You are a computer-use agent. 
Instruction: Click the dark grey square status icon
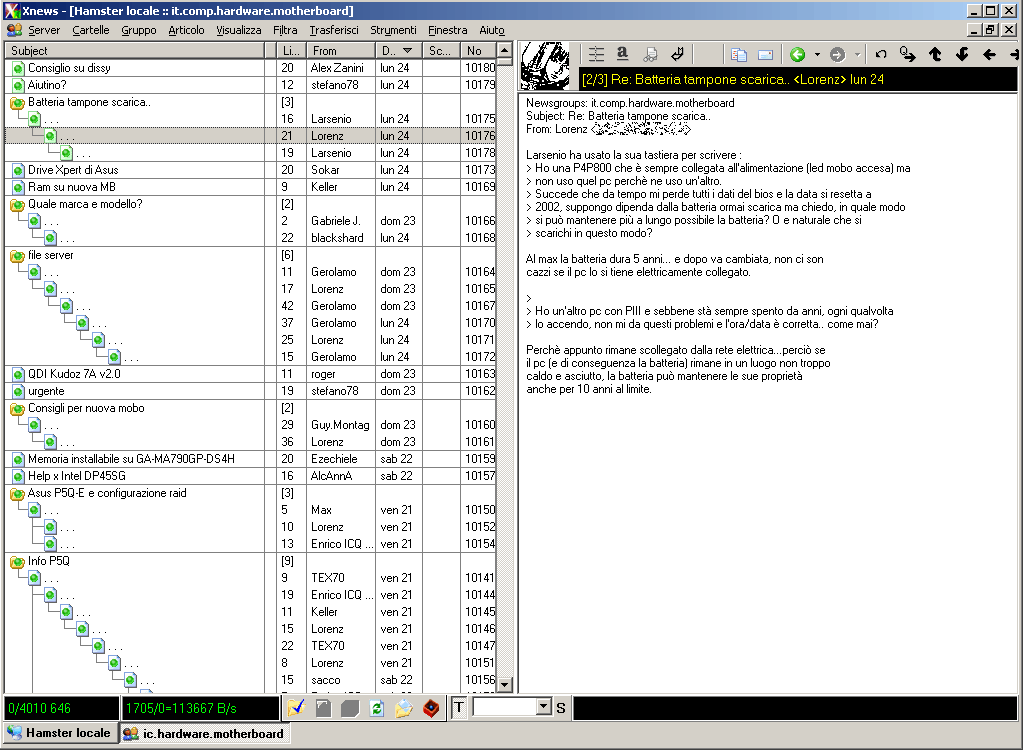point(350,708)
